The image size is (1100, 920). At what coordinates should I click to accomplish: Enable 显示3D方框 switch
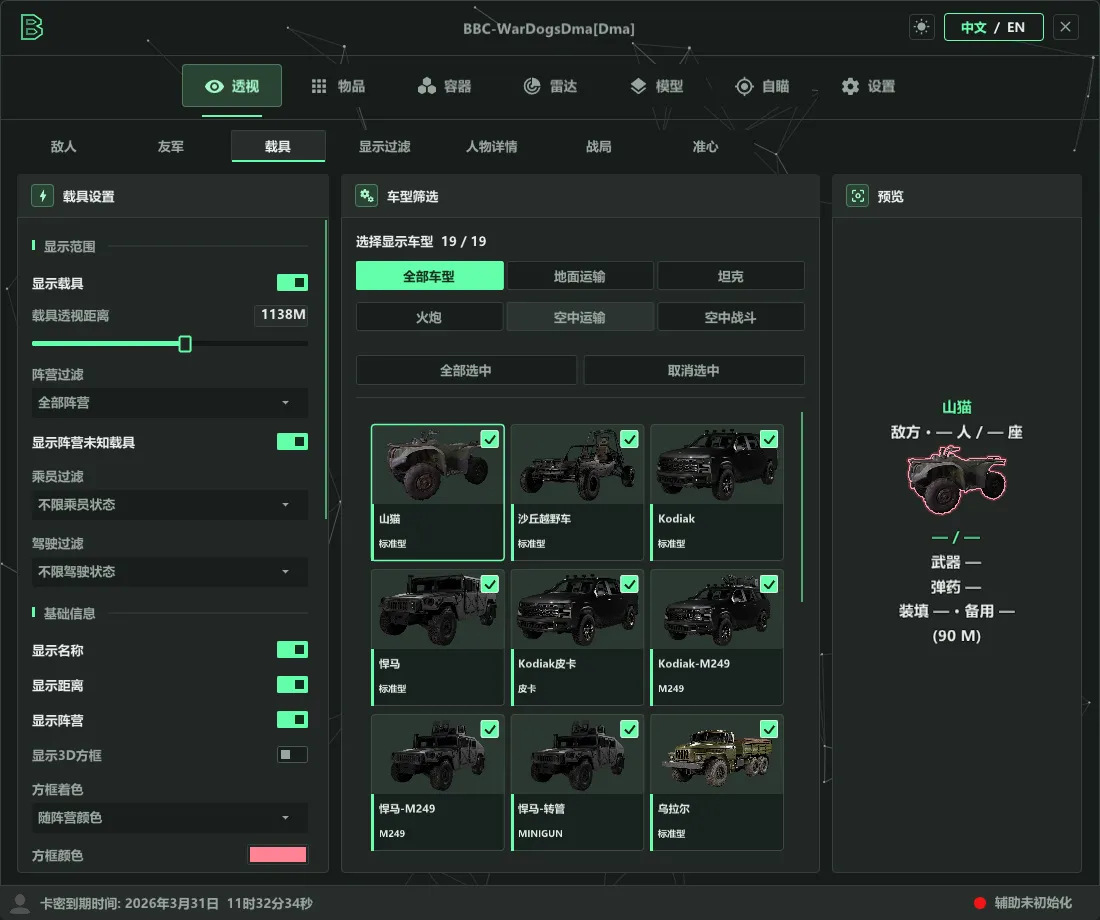pyautogui.click(x=293, y=755)
